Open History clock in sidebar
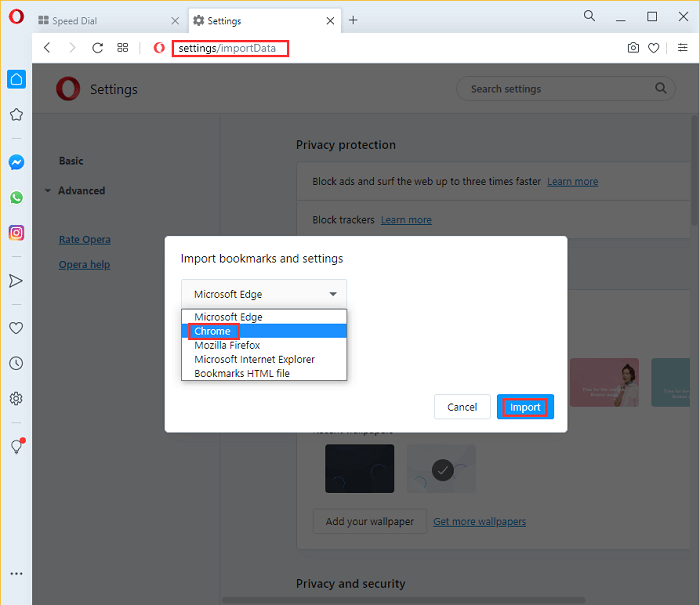 coord(16,363)
